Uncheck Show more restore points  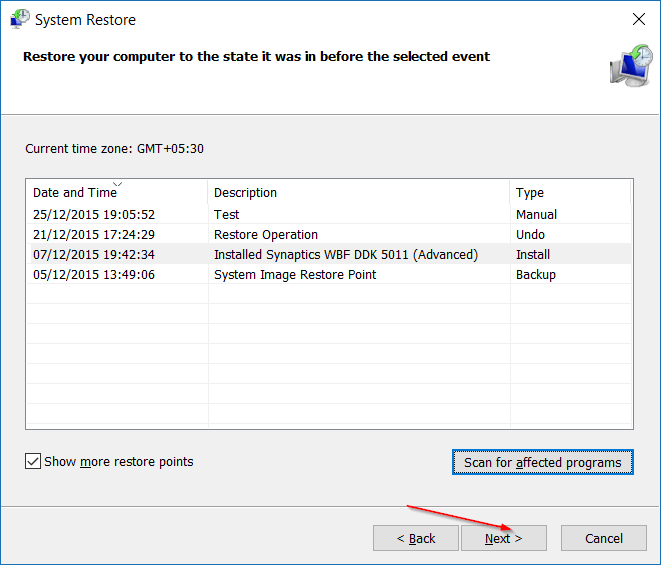click(x=33, y=461)
